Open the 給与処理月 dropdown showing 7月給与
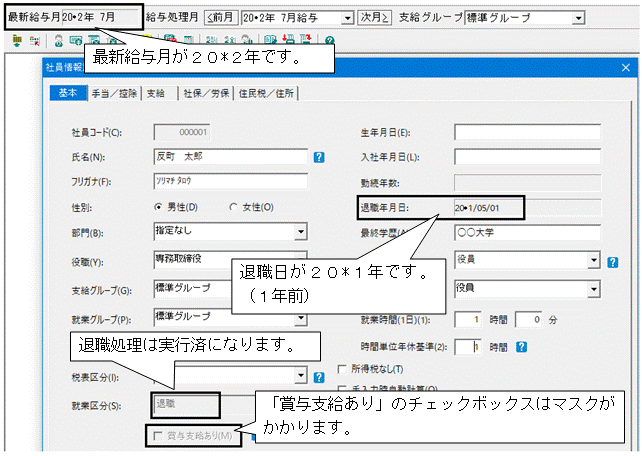 [347, 18]
